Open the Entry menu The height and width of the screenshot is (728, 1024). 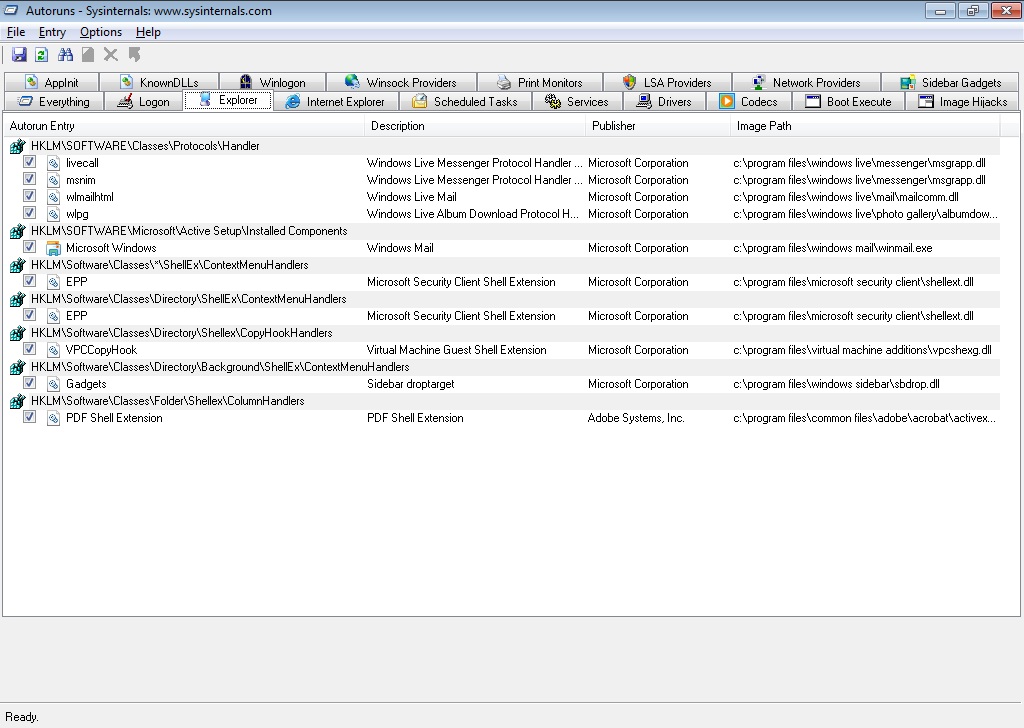[x=52, y=32]
